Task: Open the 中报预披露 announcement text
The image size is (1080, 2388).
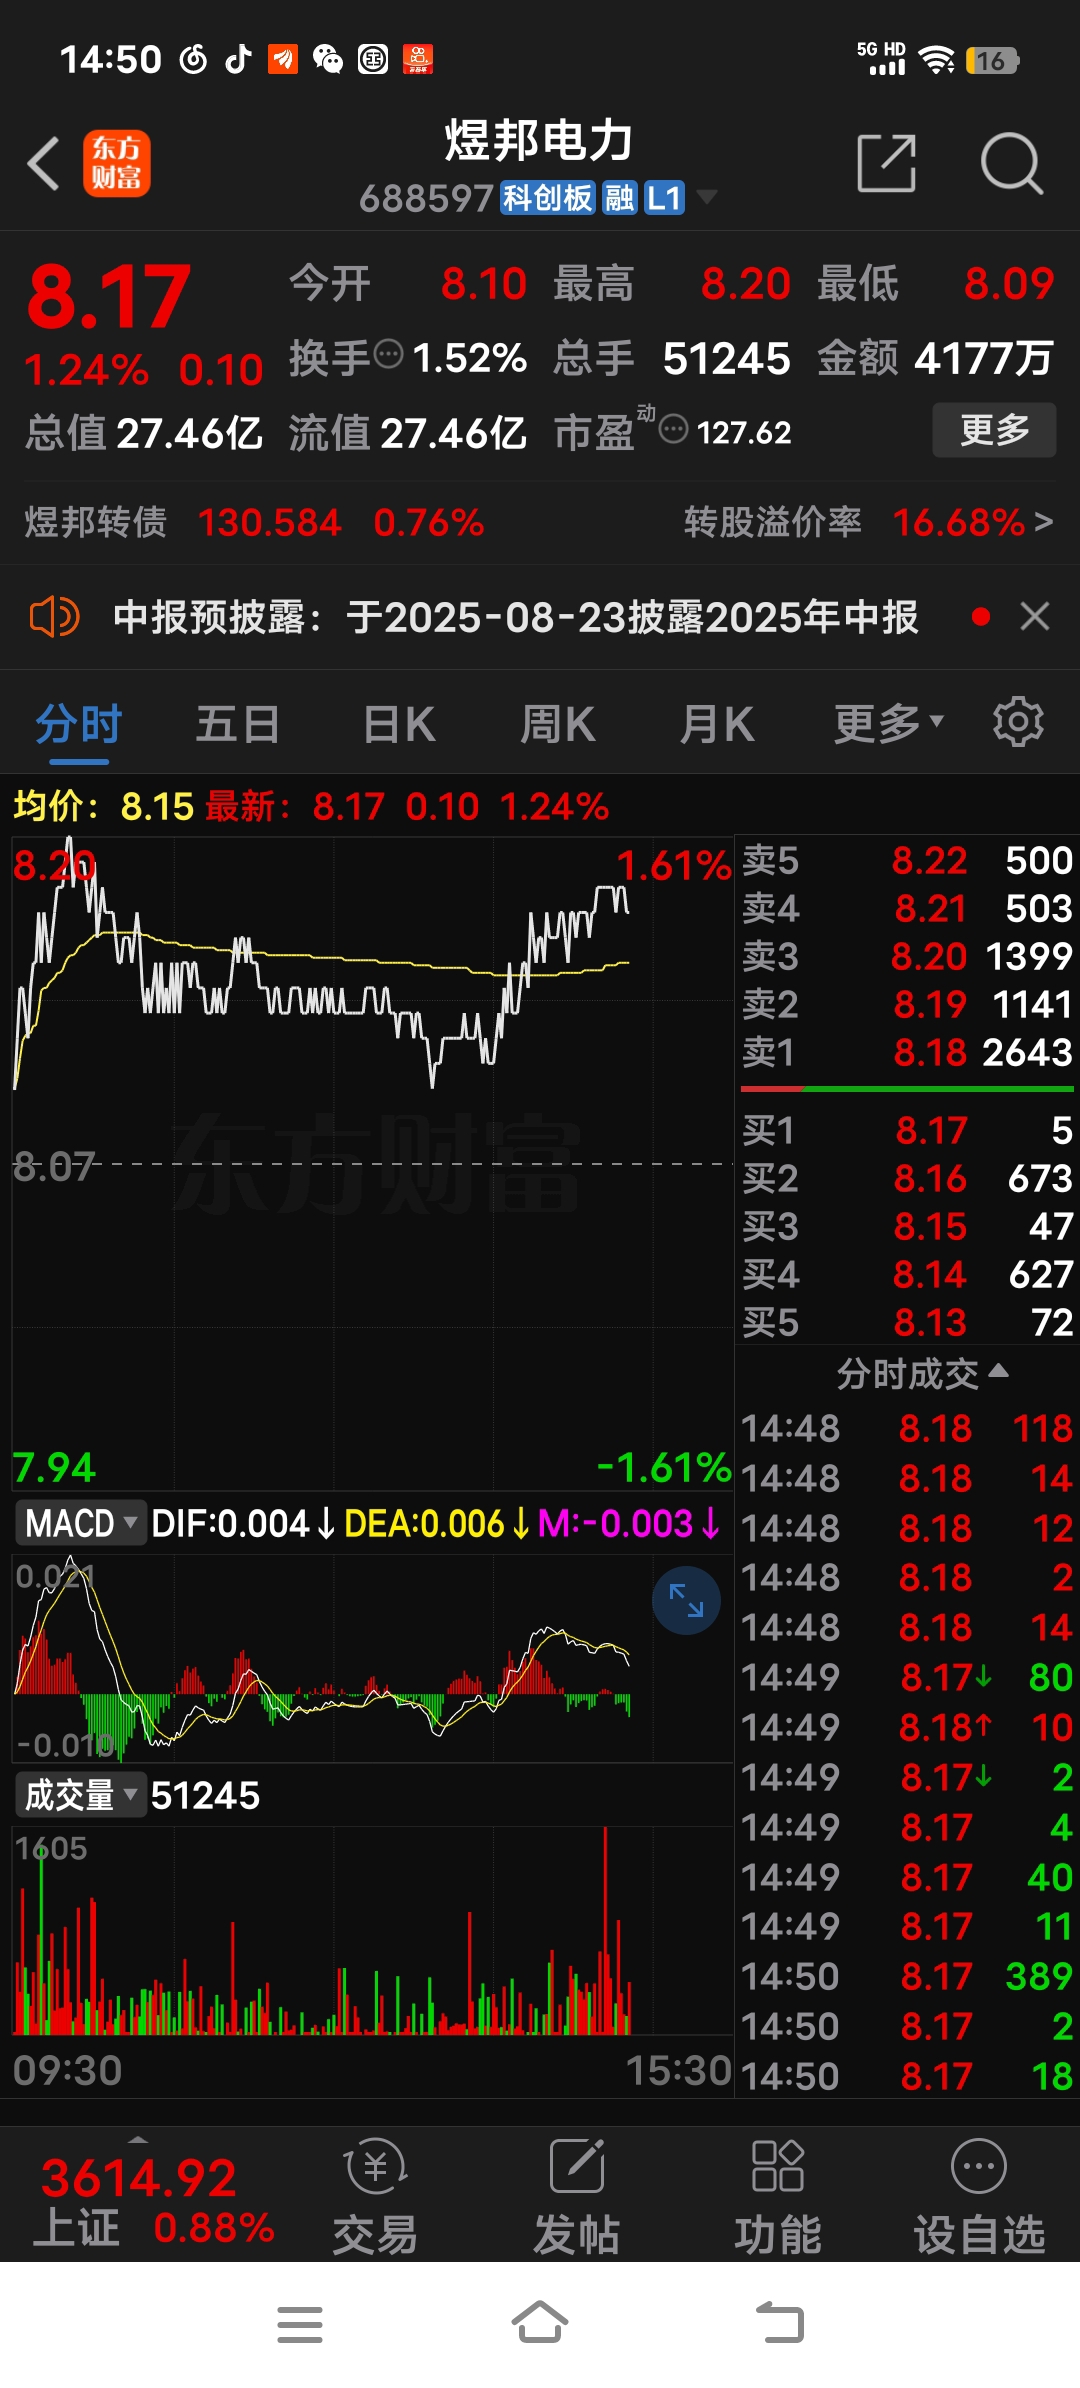Action: (x=516, y=617)
